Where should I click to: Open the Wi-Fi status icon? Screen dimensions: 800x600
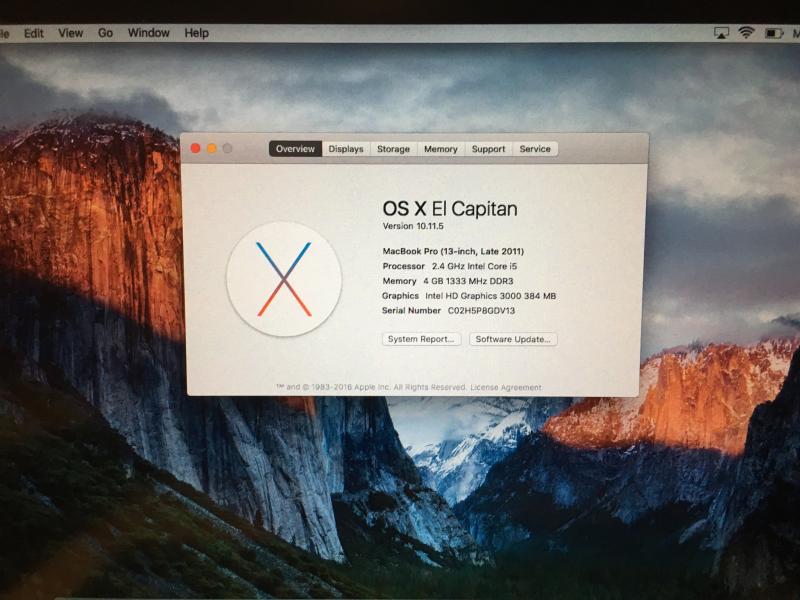point(746,33)
